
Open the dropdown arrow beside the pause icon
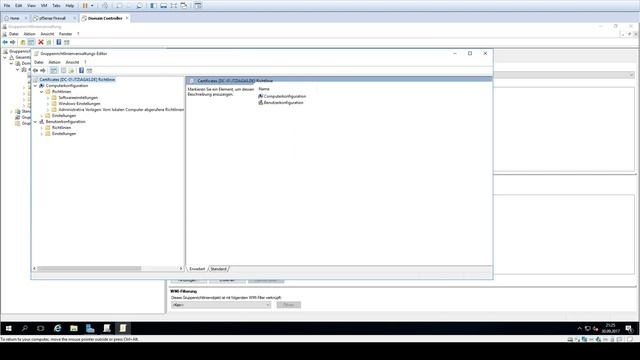pyautogui.click(x=92, y=6)
